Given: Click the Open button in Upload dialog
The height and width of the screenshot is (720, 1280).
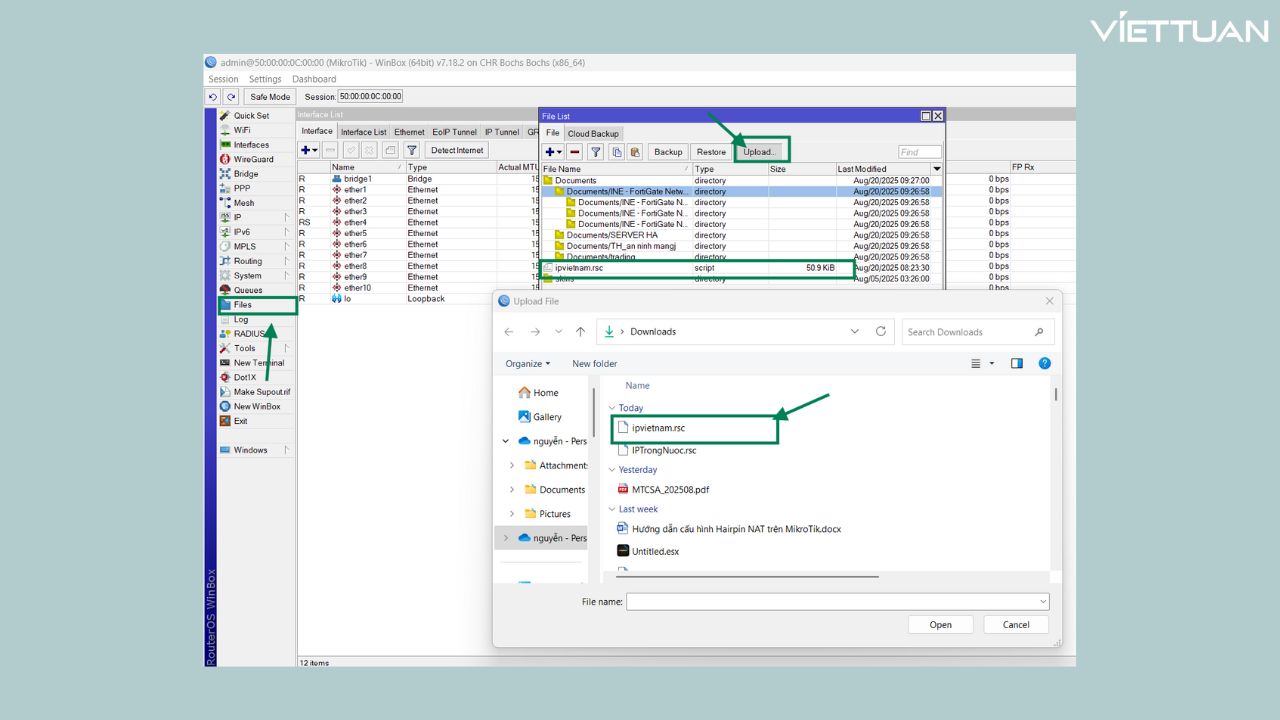Looking at the screenshot, I should click(940, 624).
